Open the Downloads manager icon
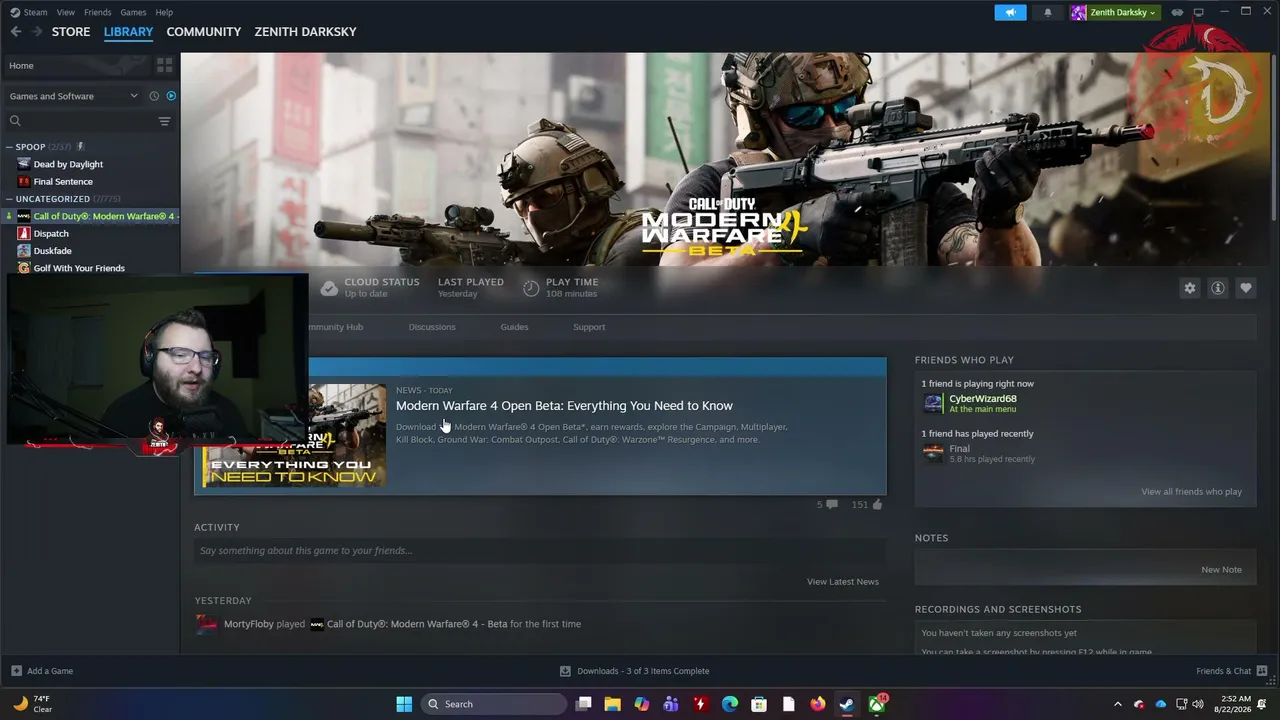Image resolution: width=1280 pixels, height=720 pixels. point(565,671)
